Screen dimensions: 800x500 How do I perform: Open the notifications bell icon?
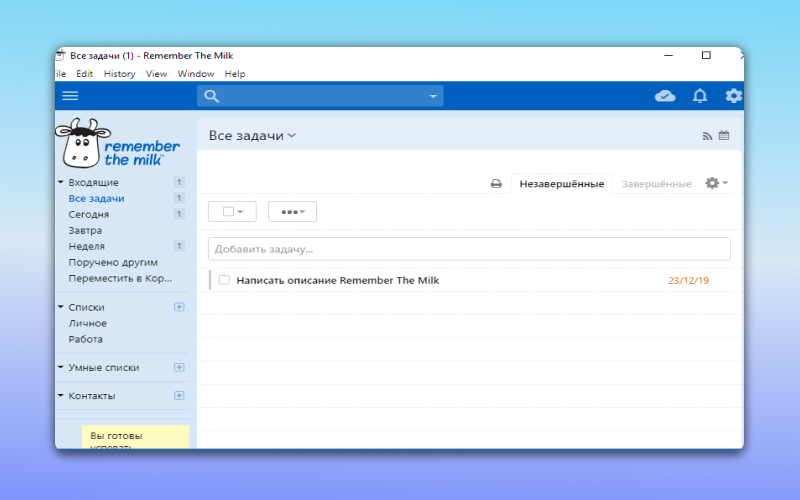point(699,96)
